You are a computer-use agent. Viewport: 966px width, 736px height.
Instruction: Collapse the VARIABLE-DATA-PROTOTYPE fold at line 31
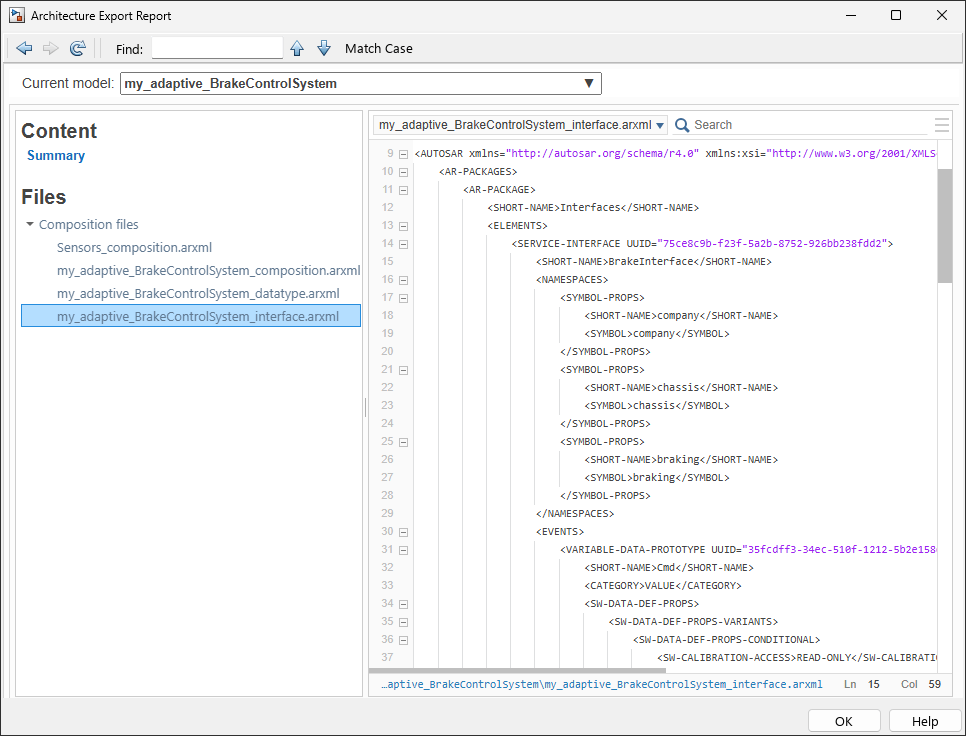click(404, 550)
